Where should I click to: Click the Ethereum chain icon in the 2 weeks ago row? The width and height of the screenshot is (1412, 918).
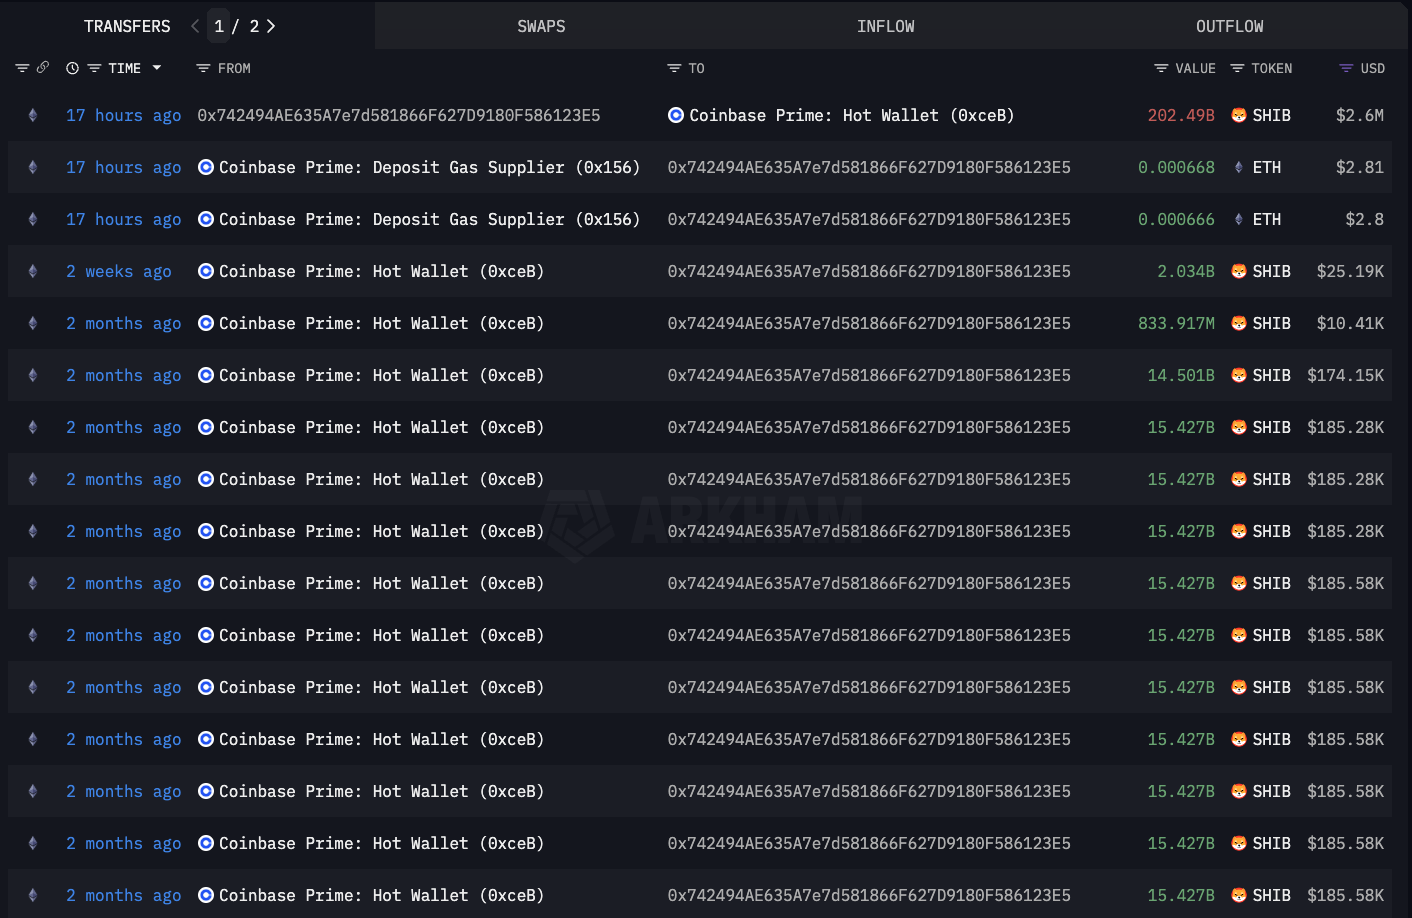(33, 271)
